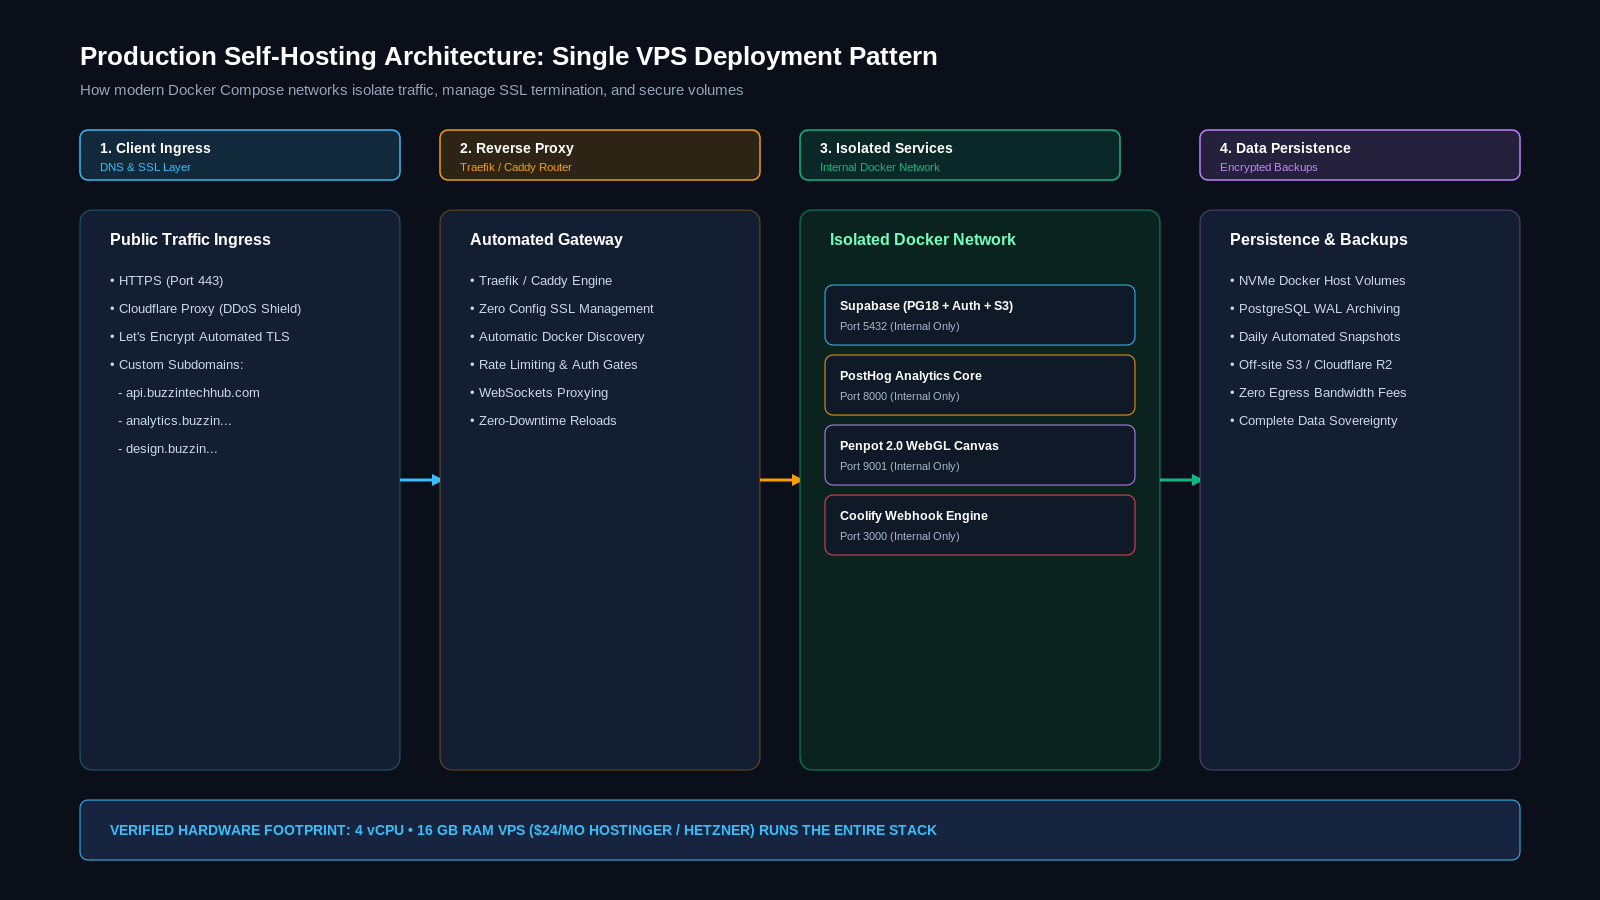Click 'Let's Encrypt Automated TLS' bullet
Screen dimensions: 1600x900
[200, 337]
